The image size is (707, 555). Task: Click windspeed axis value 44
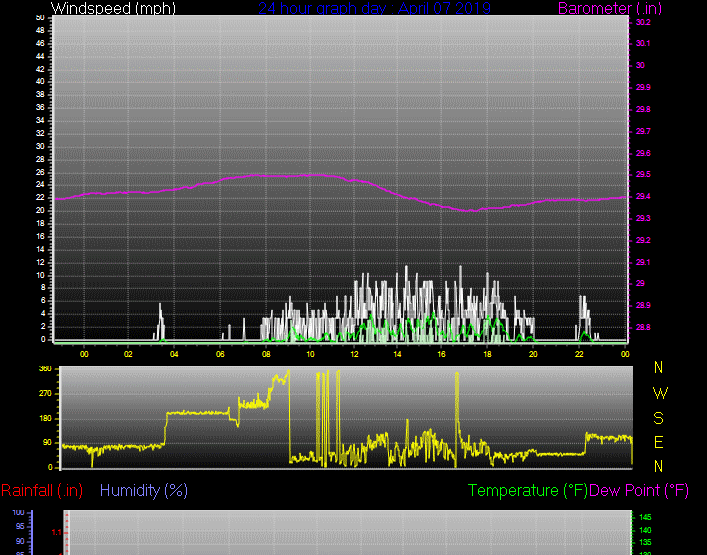pyautogui.click(x=40, y=56)
